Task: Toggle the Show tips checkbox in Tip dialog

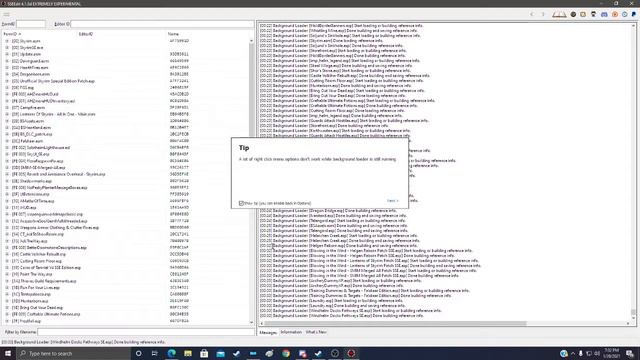Action: (x=241, y=203)
